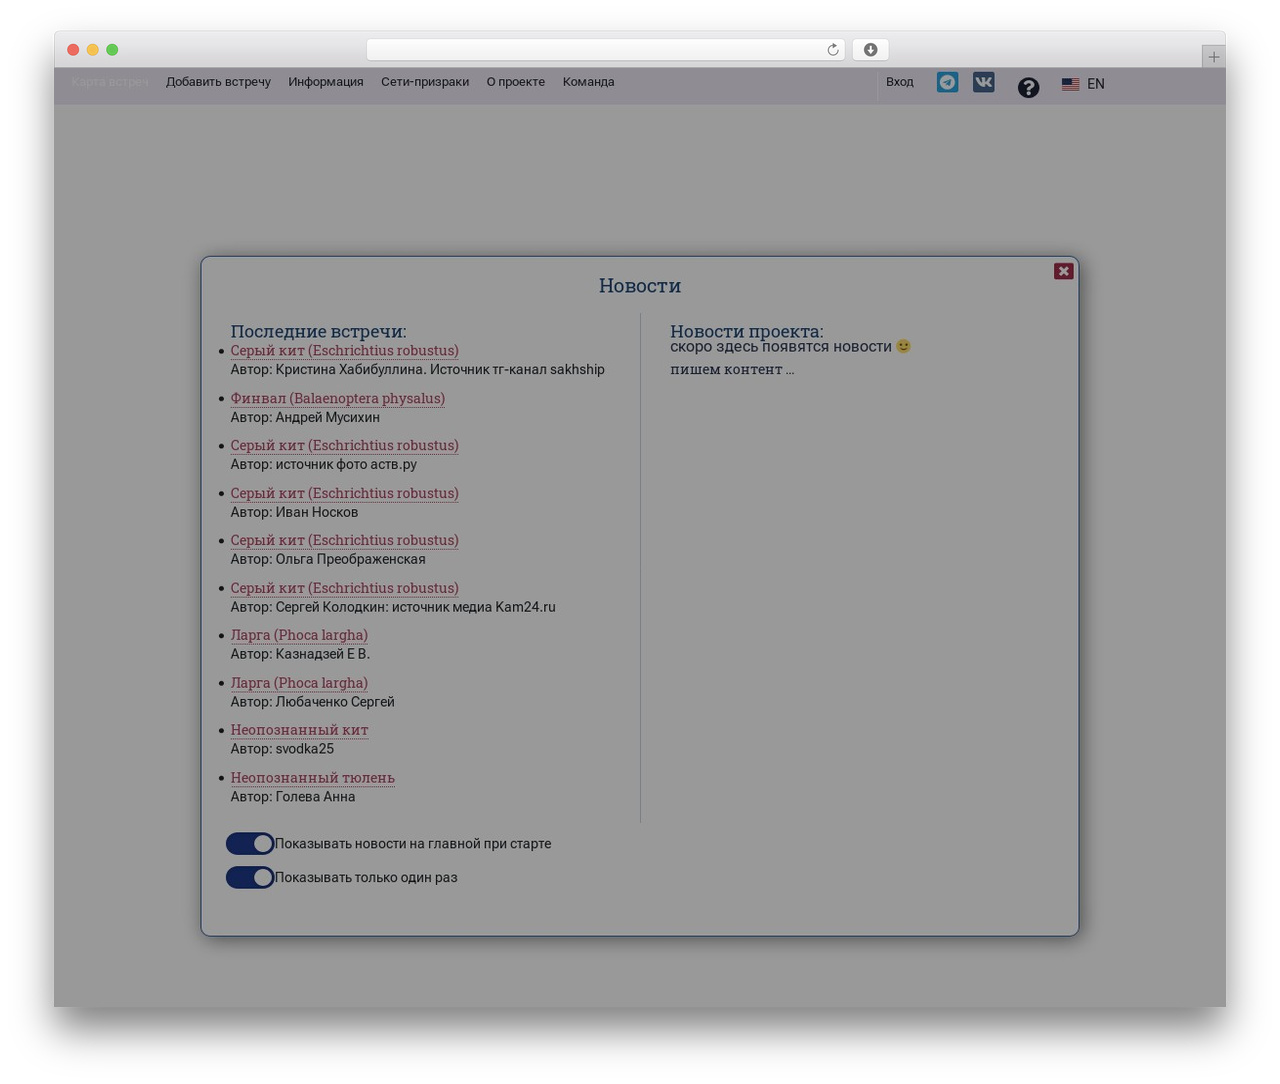Image resolution: width=1280 pixels, height=1084 pixels.
Task: Open Серый кит link by Кристина Хабибуллина
Action: coord(344,351)
